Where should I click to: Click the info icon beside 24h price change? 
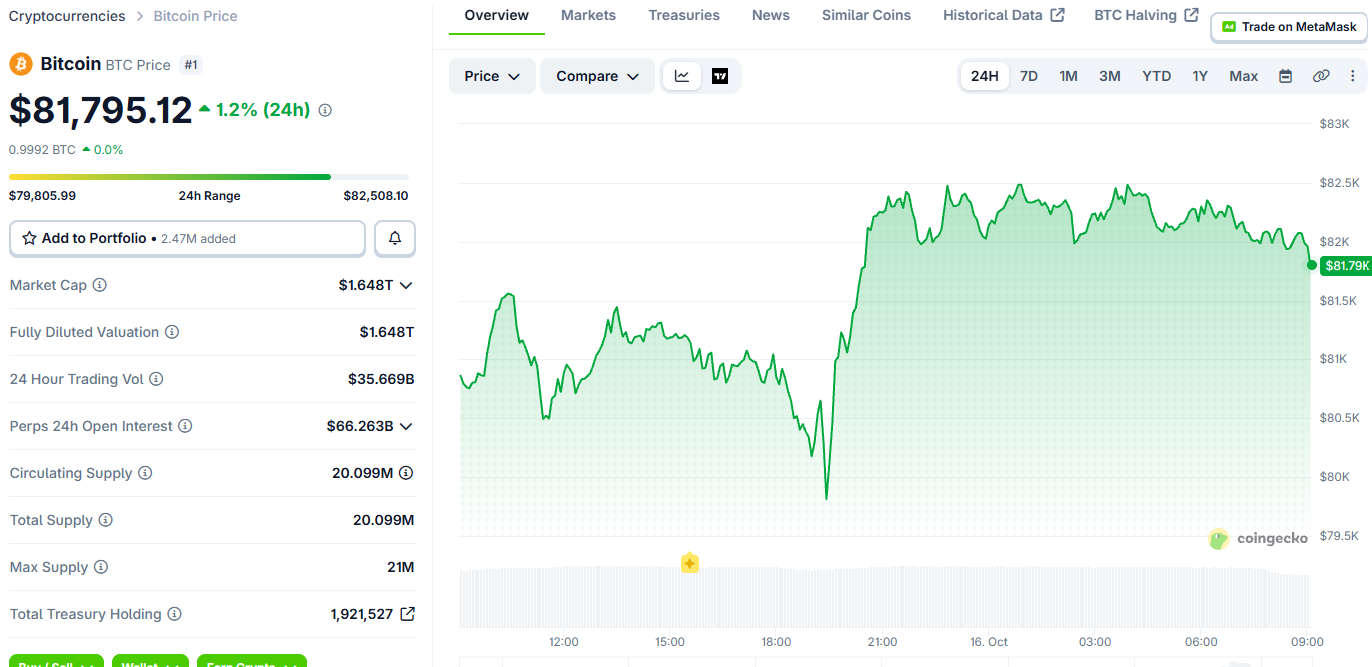[x=325, y=110]
